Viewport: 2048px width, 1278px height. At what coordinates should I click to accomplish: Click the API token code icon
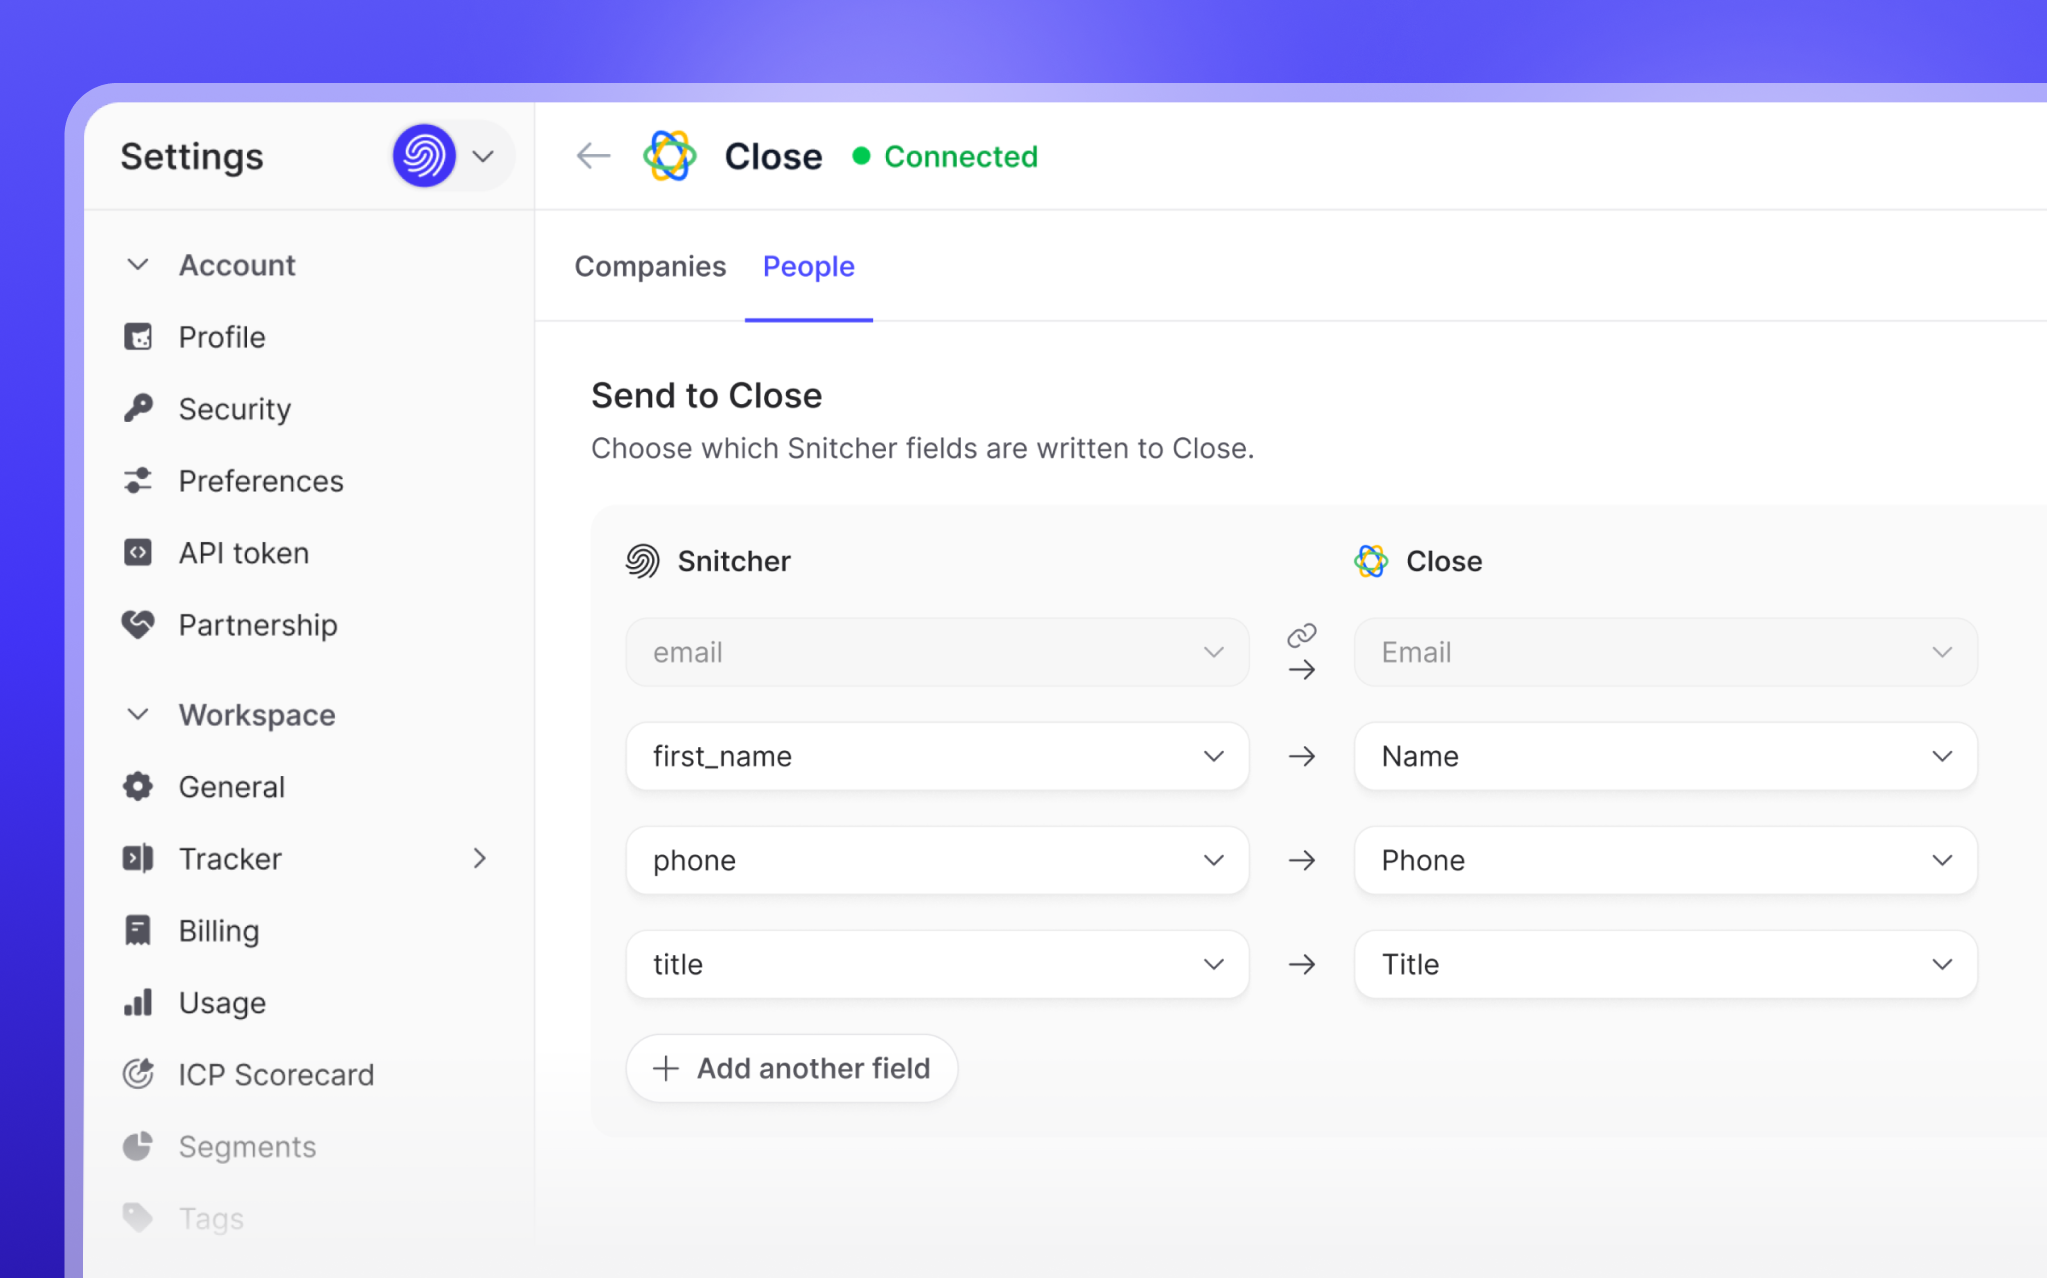[138, 553]
